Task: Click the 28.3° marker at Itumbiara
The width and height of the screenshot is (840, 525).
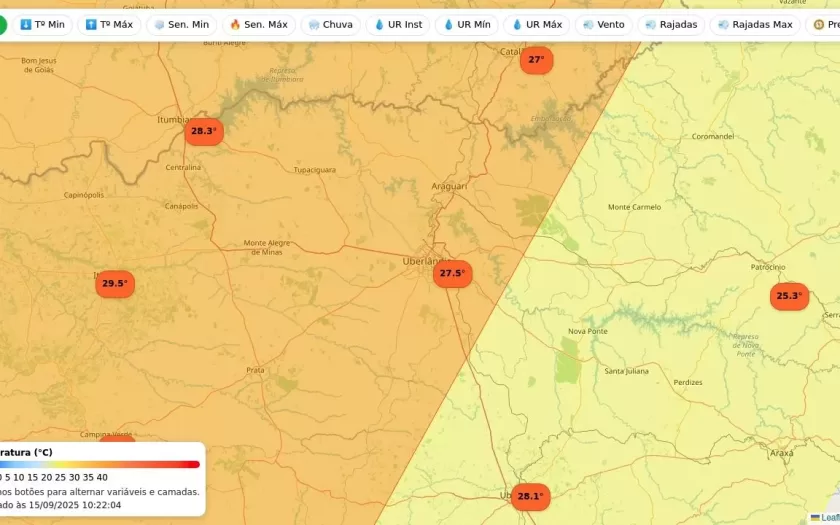Action: pos(203,131)
